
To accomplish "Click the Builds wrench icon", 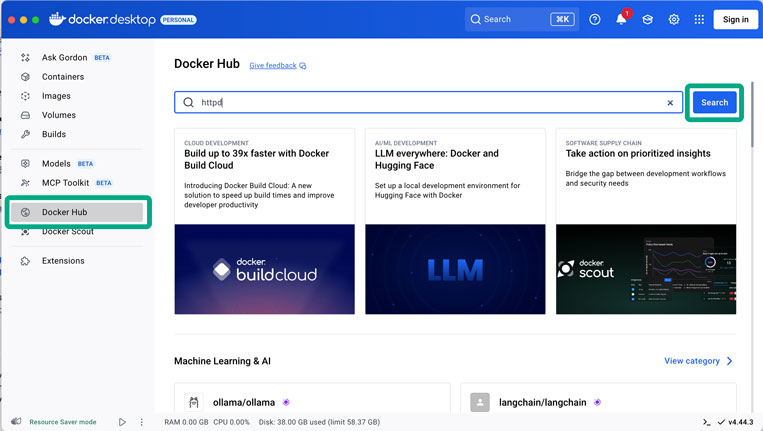I will (25, 134).
